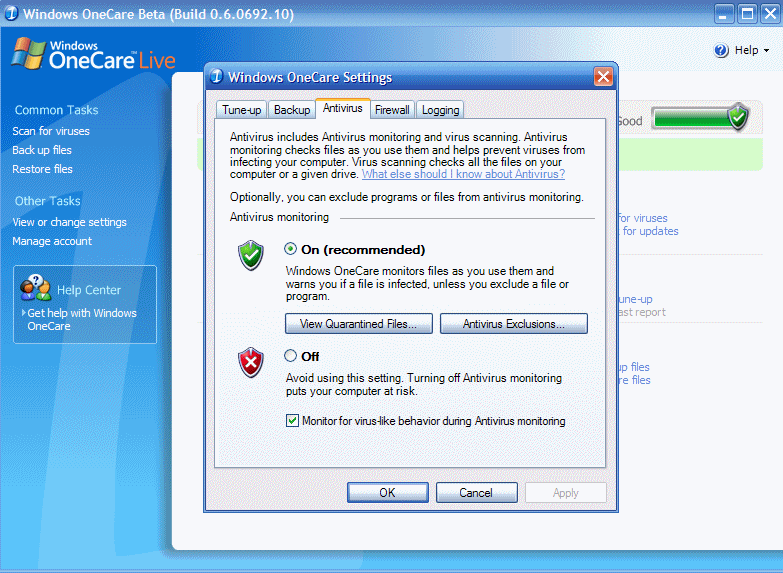Click the 'Antivirus monitoring' section label
Image resolution: width=783 pixels, height=573 pixels.
click(x=279, y=217)
